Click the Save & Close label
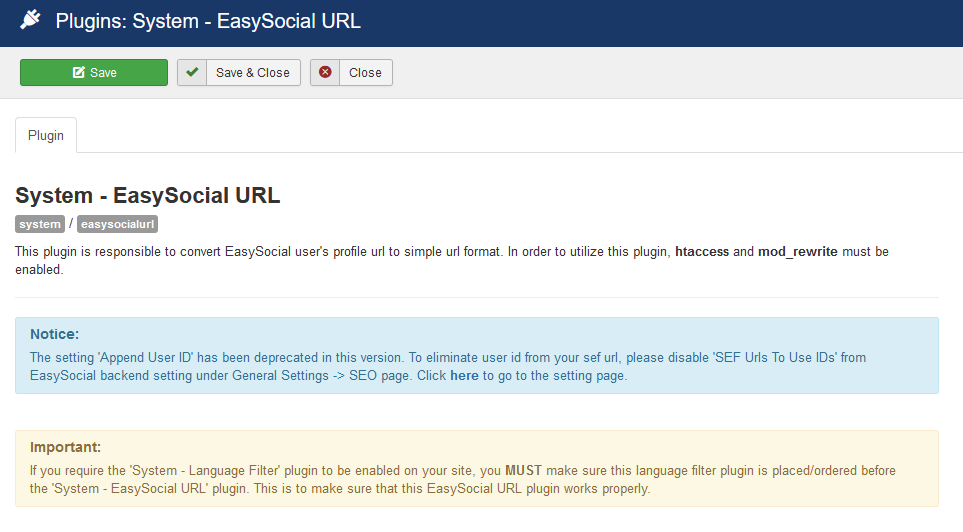963x532 pixels. point(252,72)
